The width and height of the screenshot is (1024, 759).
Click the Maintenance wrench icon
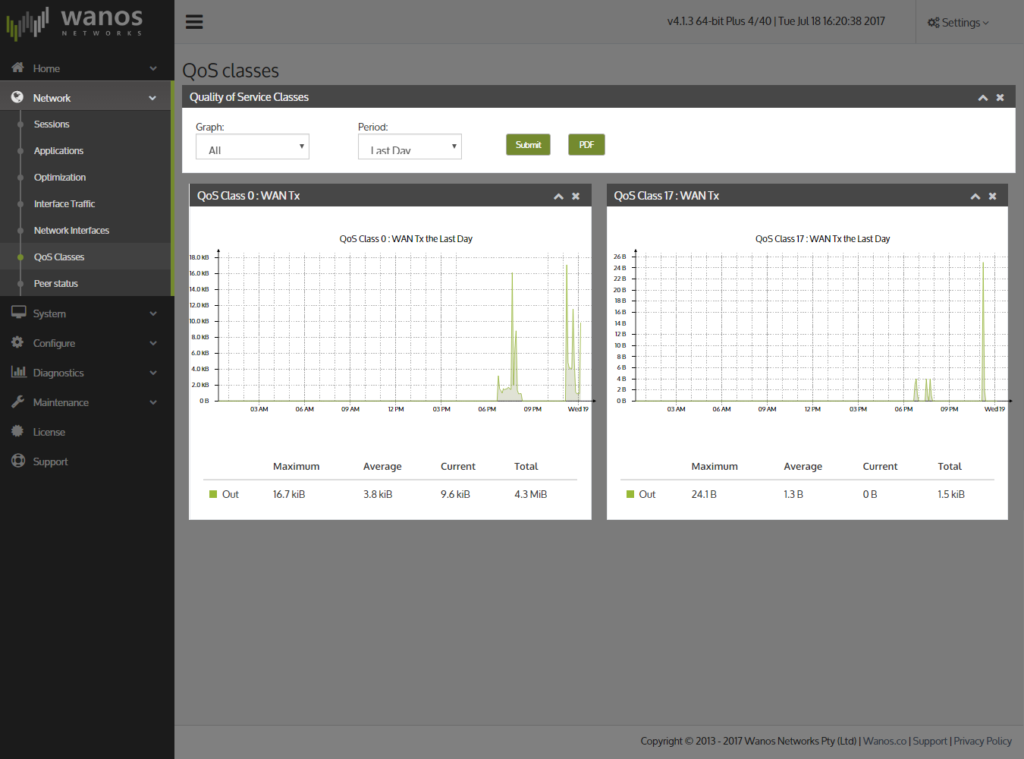click(16, 402)
